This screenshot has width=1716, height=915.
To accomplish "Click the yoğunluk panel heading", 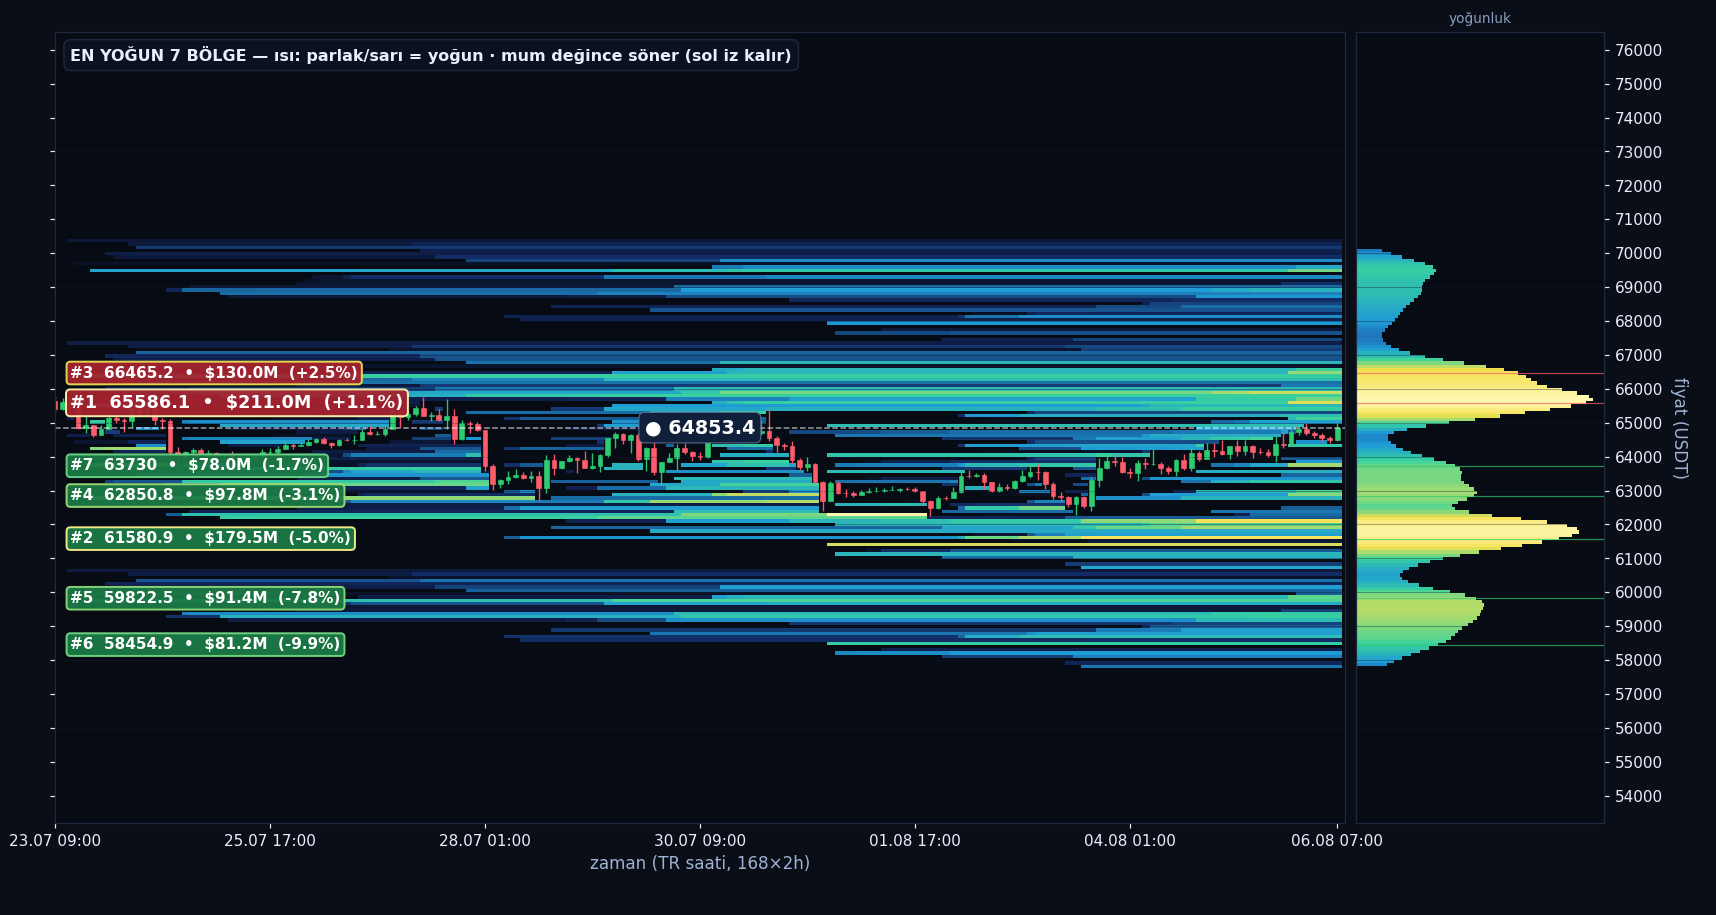I will [x=1479, y=18].
